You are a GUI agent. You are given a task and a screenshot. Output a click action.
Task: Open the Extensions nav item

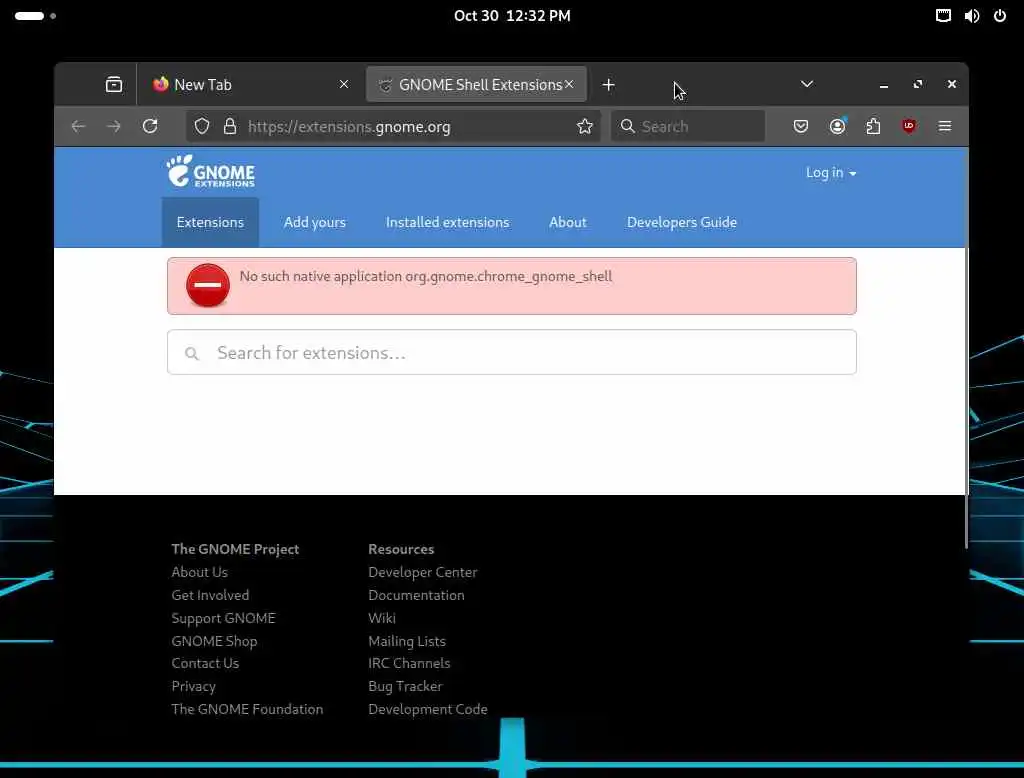(x=210, y=222)
